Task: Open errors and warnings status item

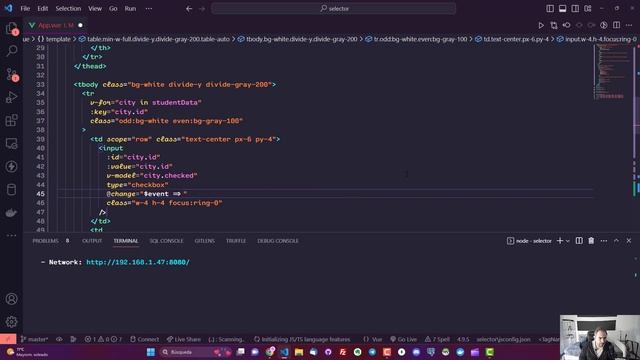Action: click(x=103, y=339)
